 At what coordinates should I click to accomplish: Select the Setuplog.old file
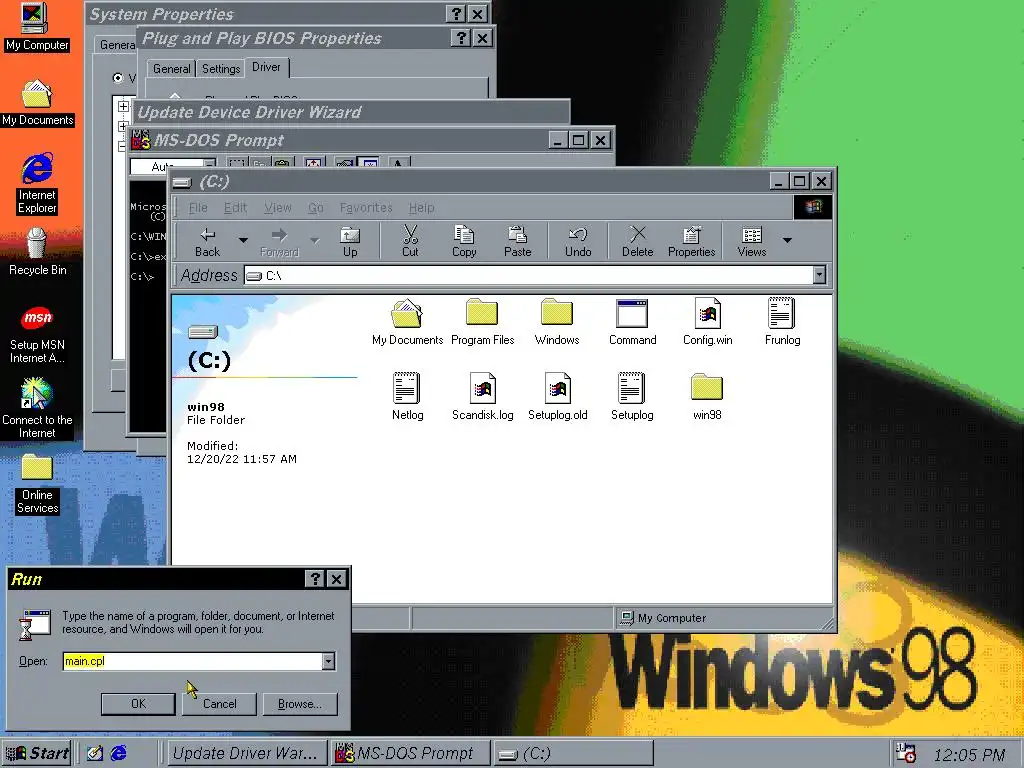click(558, 397)
